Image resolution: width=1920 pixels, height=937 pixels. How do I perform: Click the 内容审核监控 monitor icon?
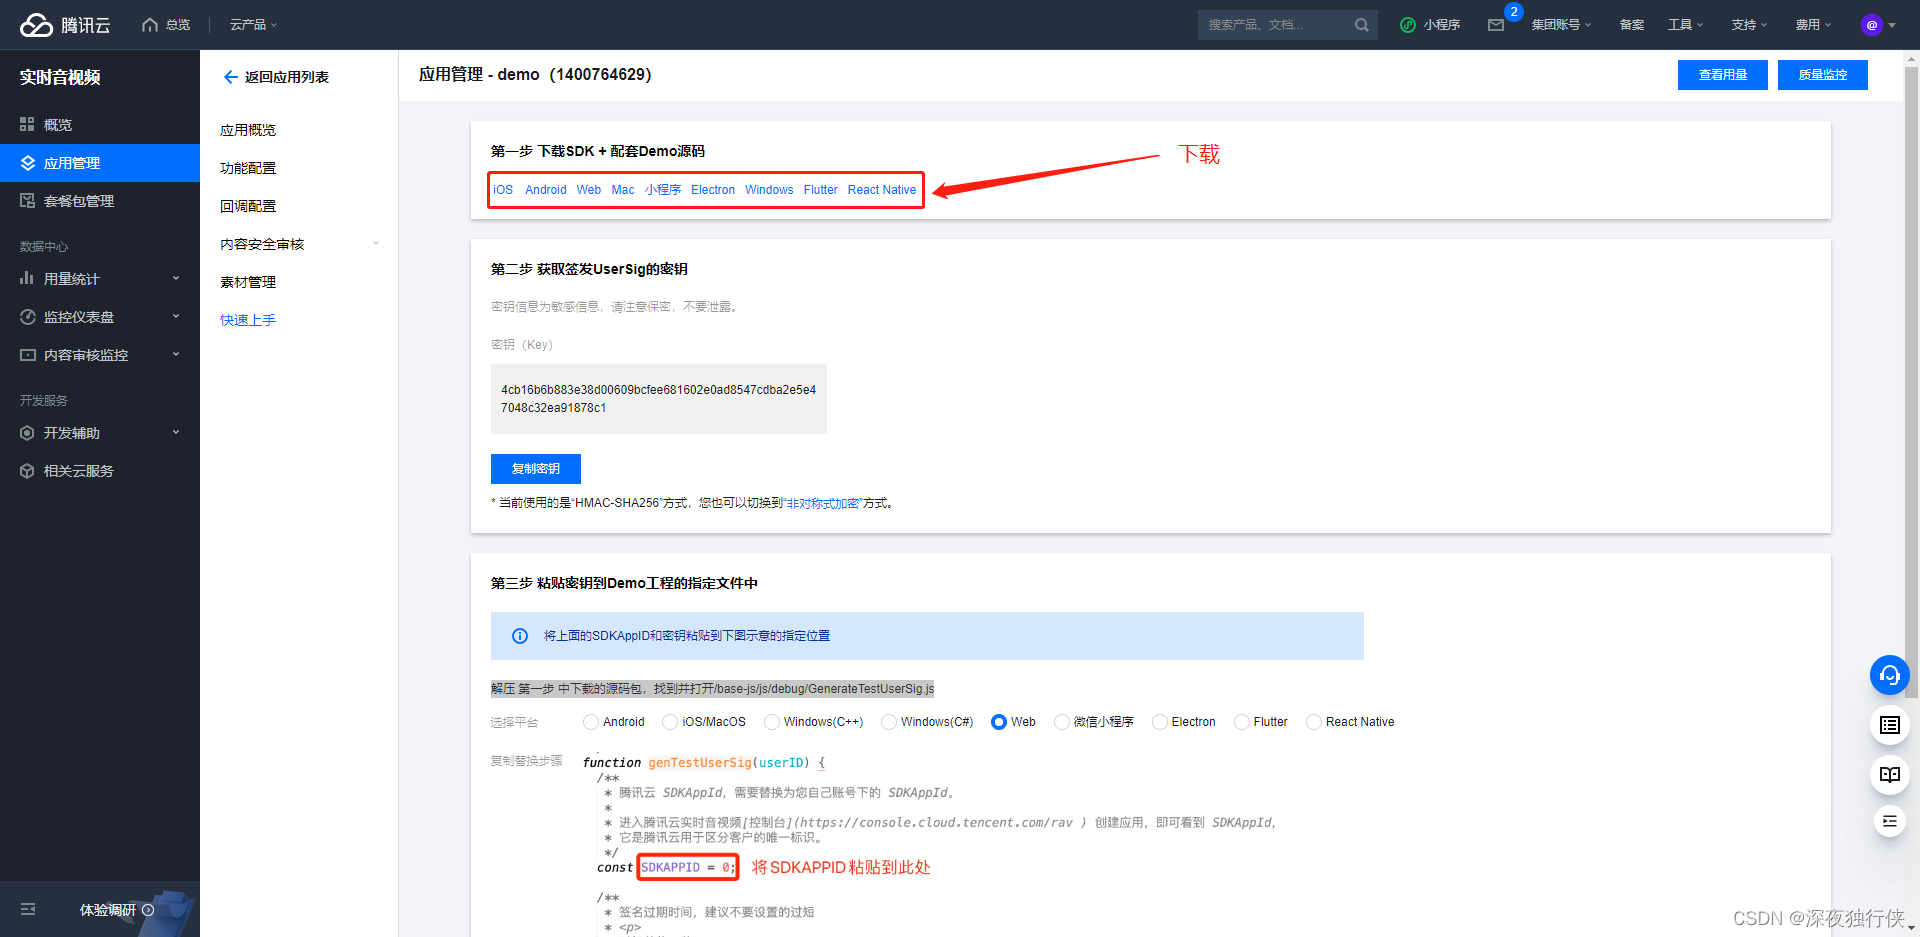pyautogui.click(x=27, y=355)
